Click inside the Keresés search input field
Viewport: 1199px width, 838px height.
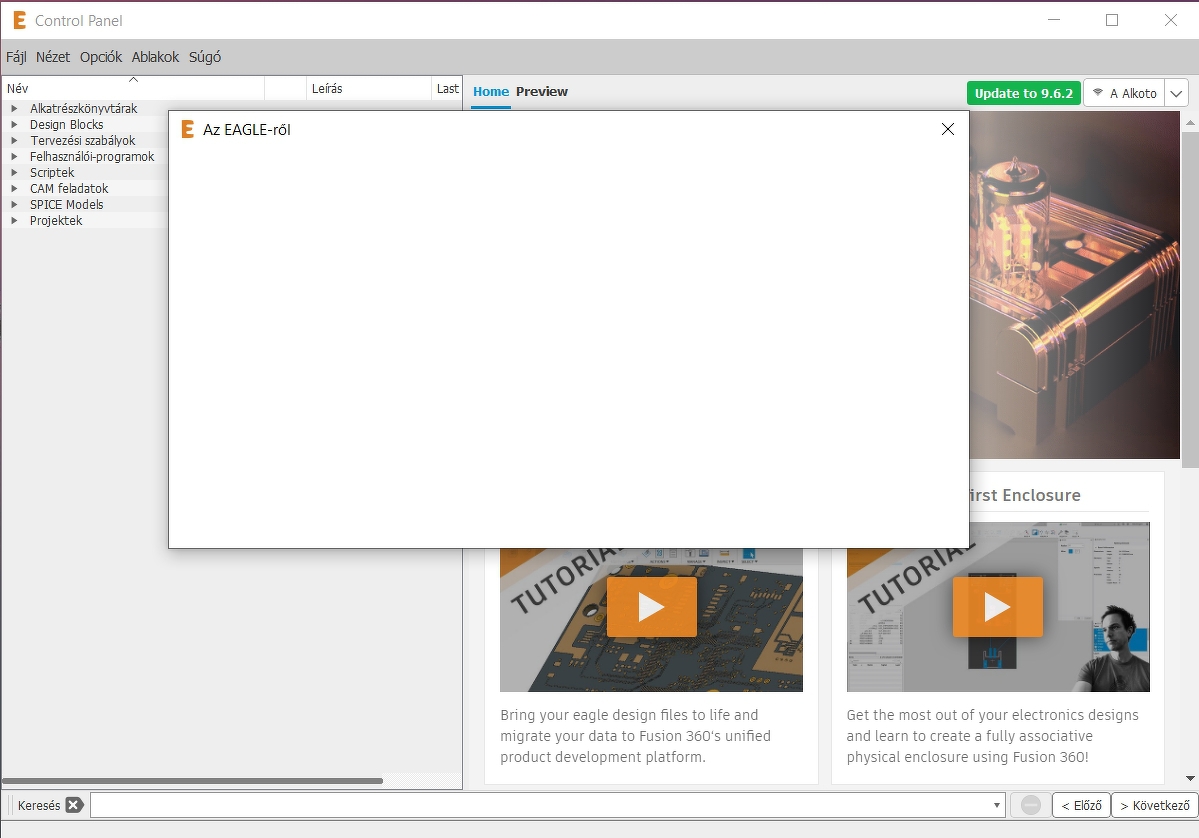click(540, 805)
